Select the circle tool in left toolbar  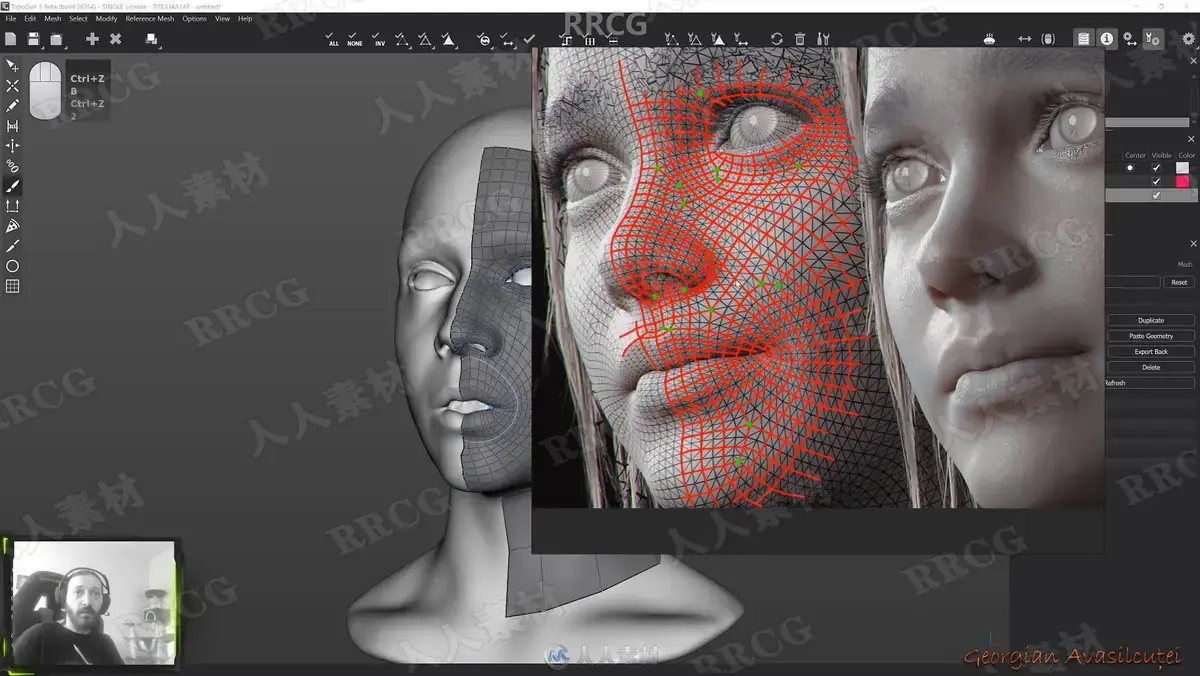pyautogui.click(x=12, y=266)
